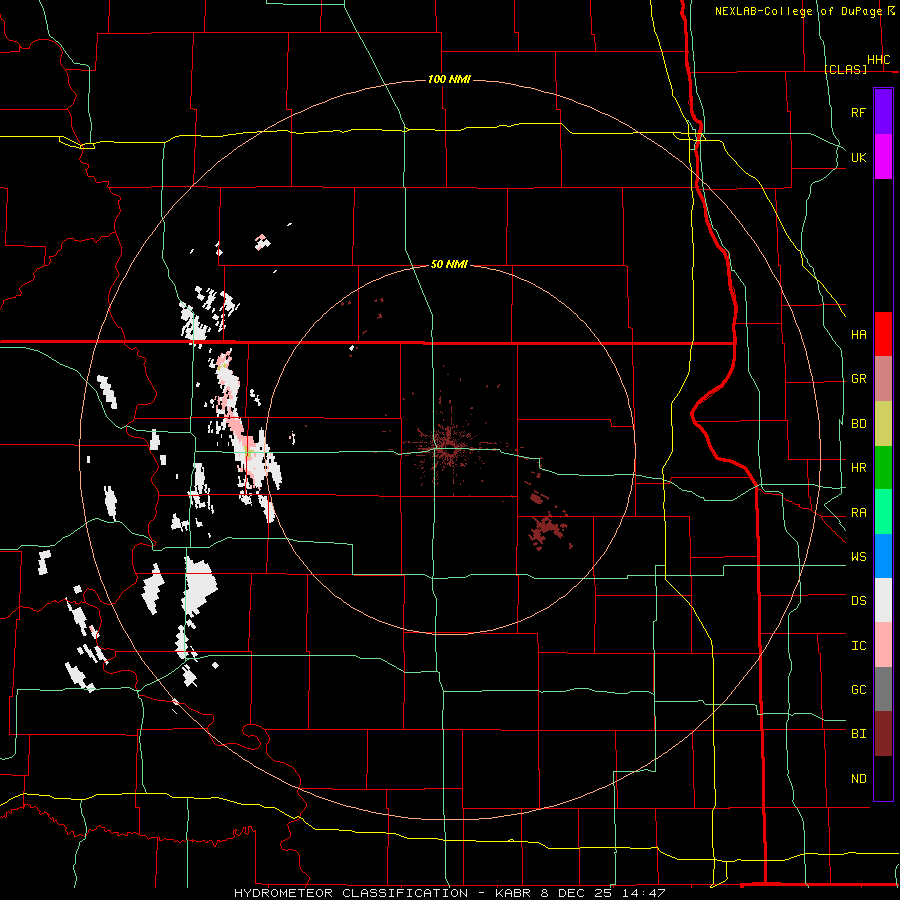This screenshot has height=900, width=900.
Task: Click the RF purple legend swatch
Action: [x=883, y=112]
